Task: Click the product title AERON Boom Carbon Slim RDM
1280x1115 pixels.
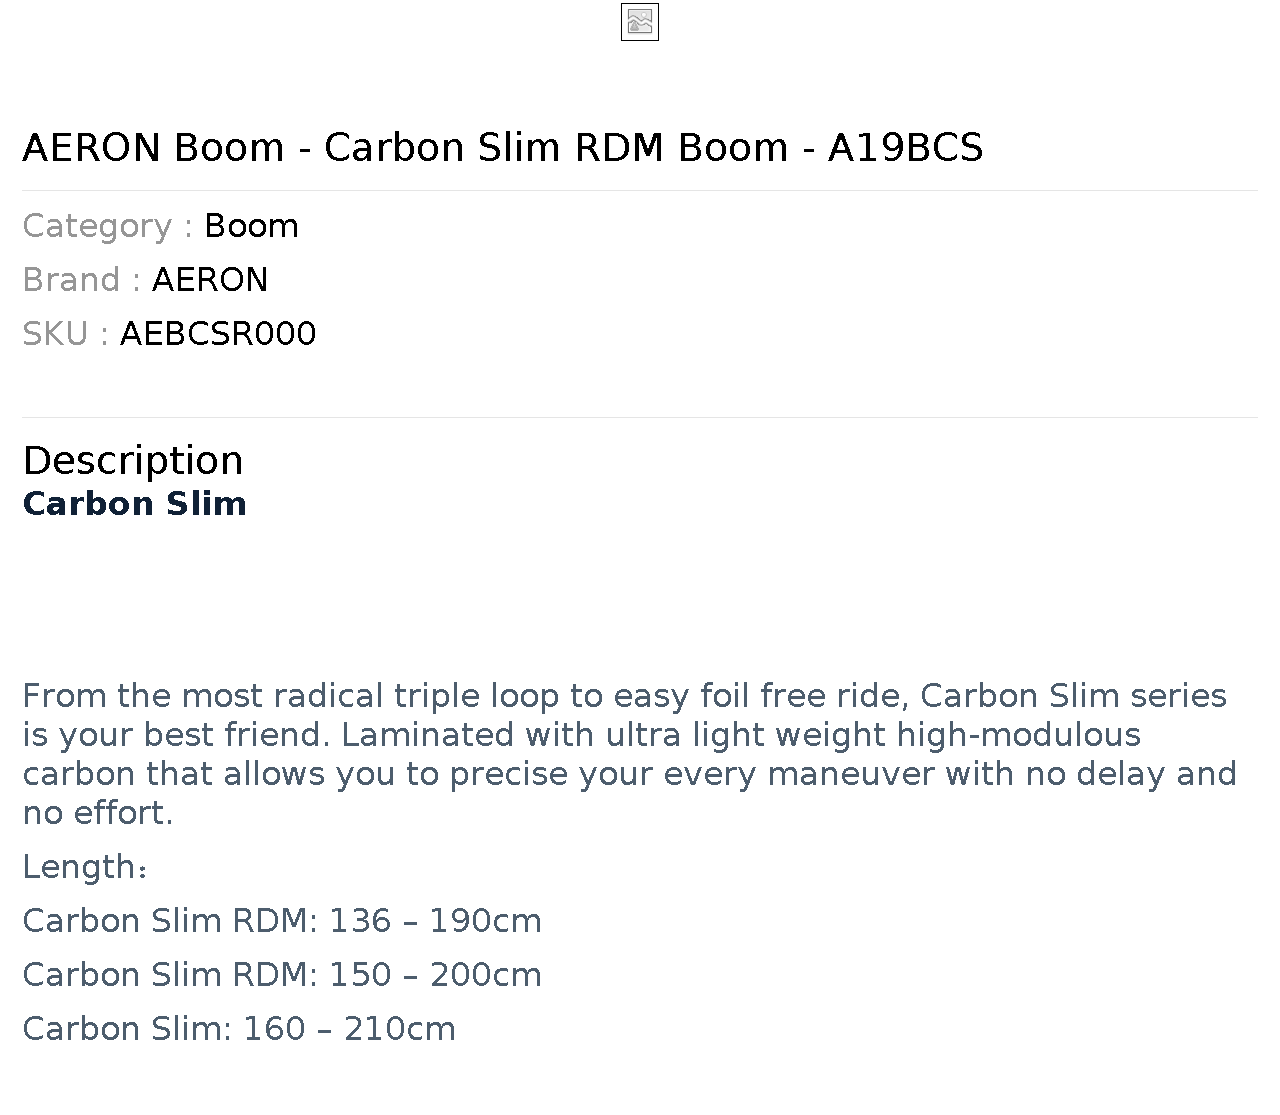Action: click(503, 147)
